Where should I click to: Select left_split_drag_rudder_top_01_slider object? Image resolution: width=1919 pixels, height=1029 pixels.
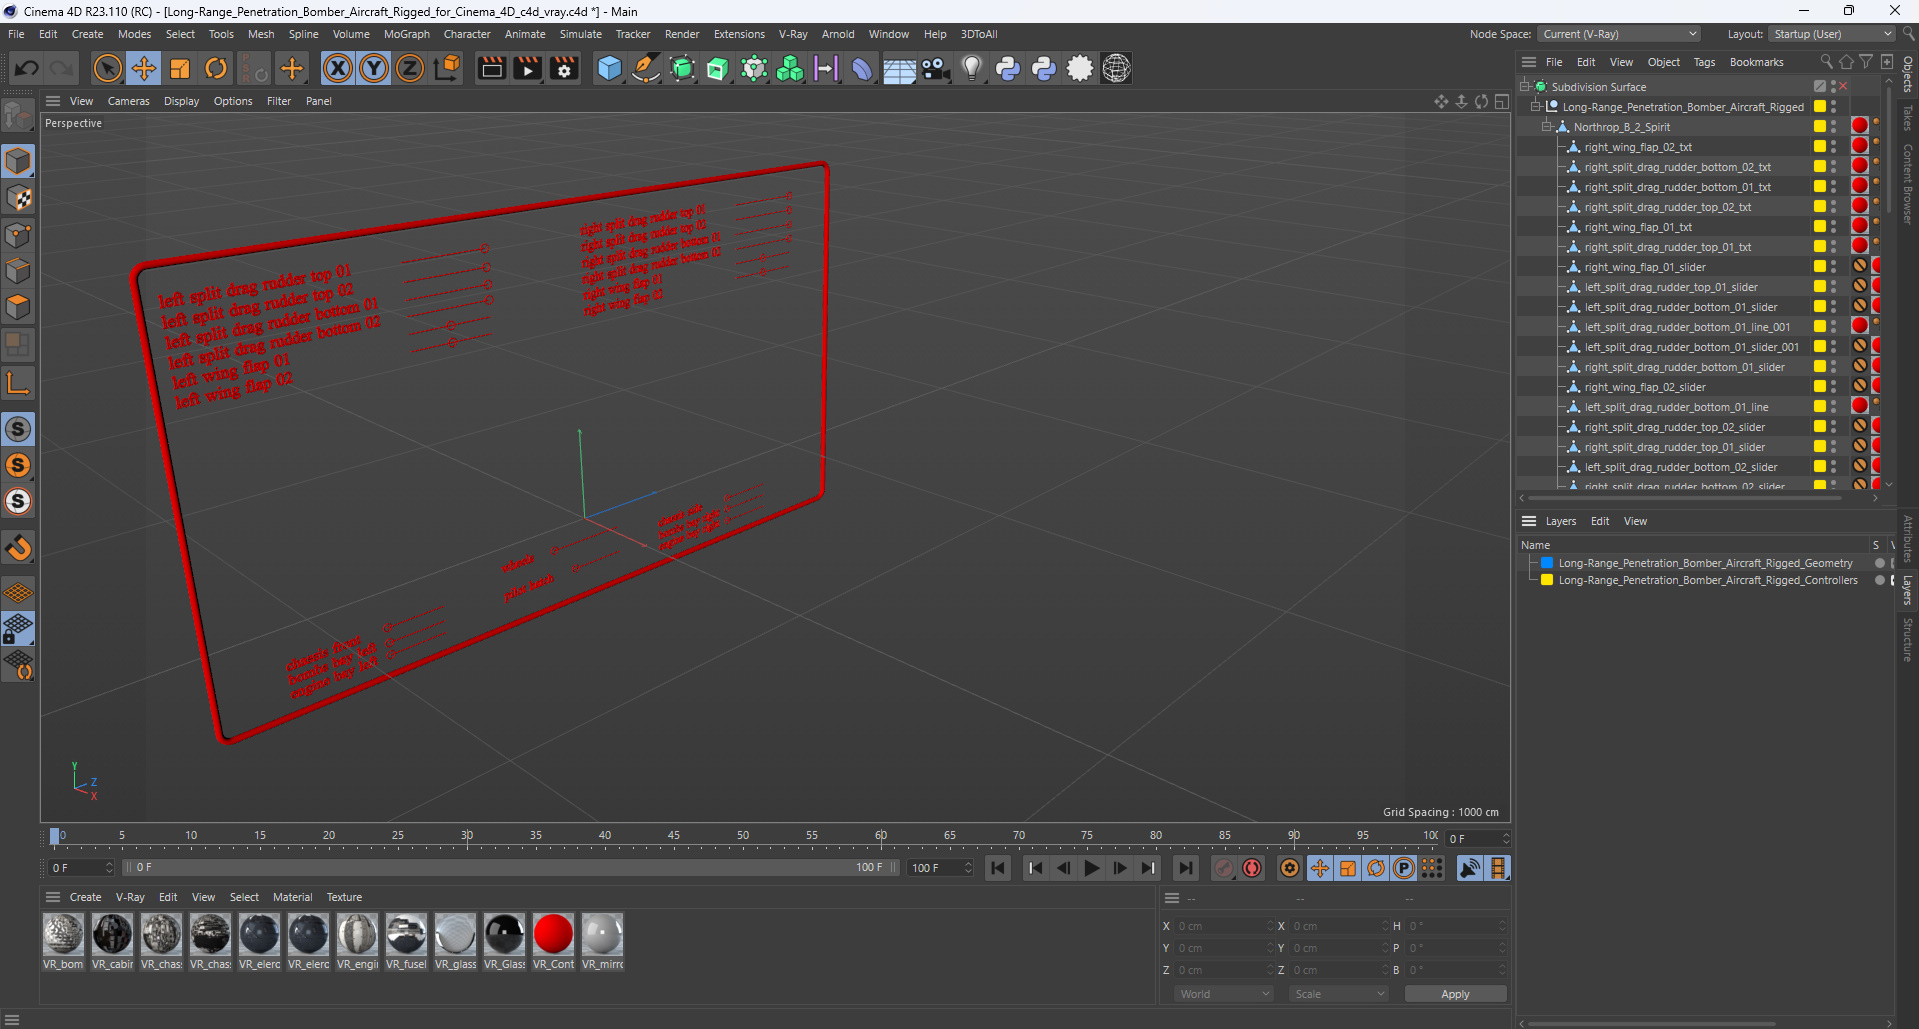click(1671, 287)
